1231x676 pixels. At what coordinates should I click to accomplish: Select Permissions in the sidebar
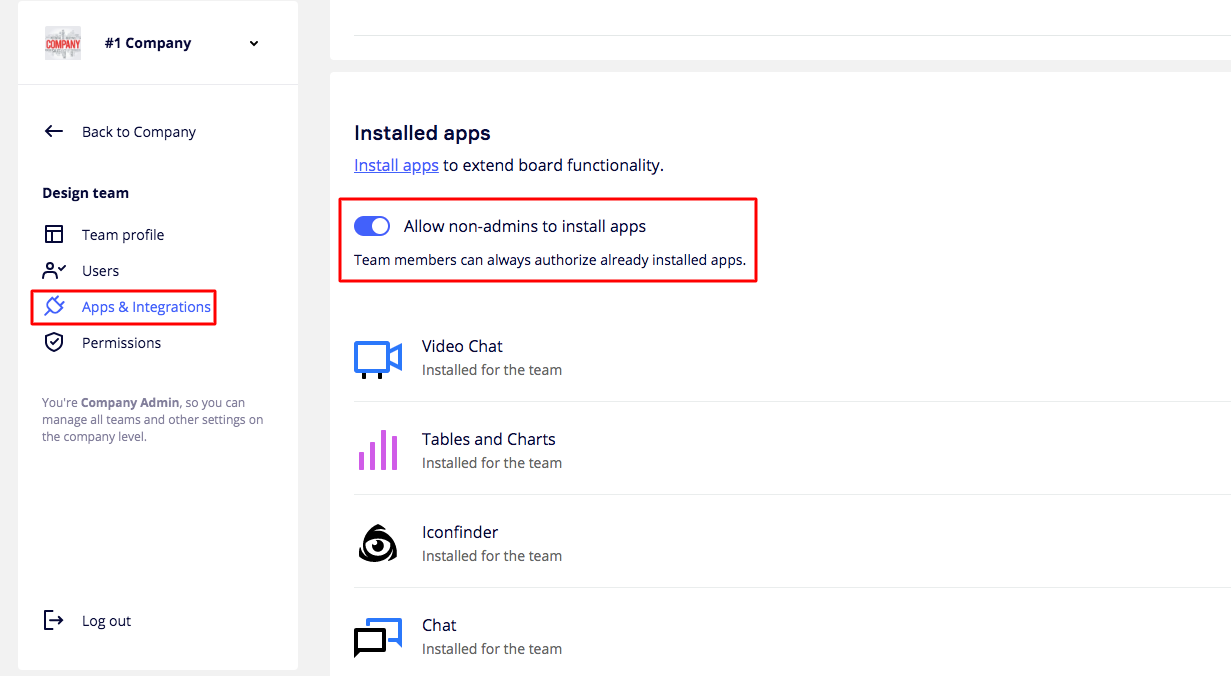(121, 343)
